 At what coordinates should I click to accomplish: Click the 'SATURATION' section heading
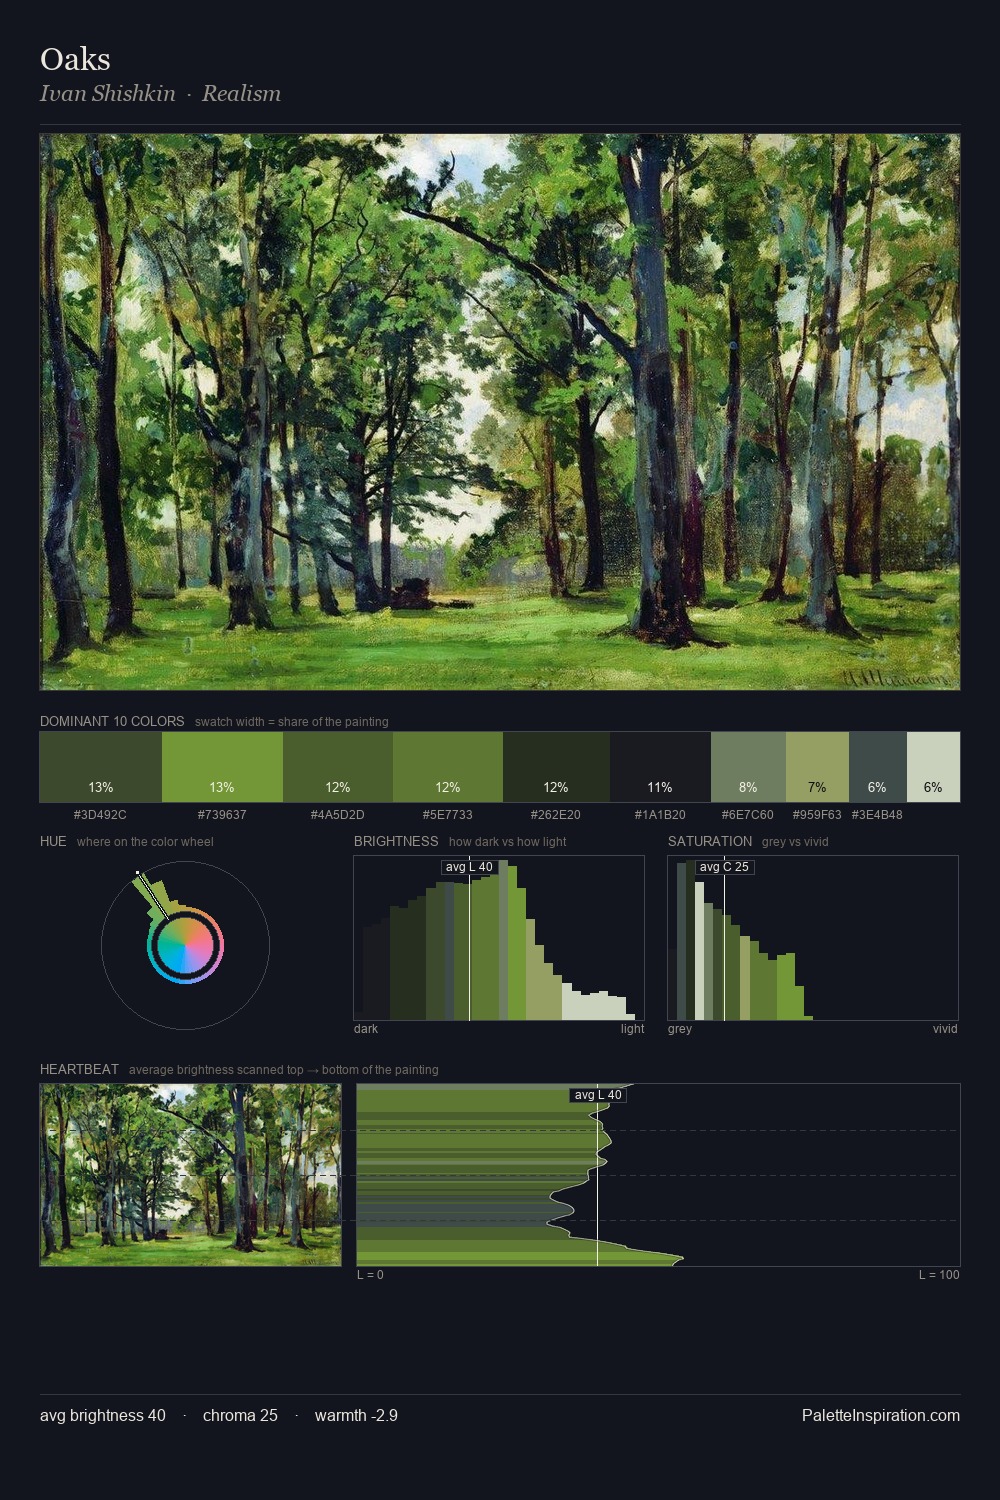[x=710, y=841]
